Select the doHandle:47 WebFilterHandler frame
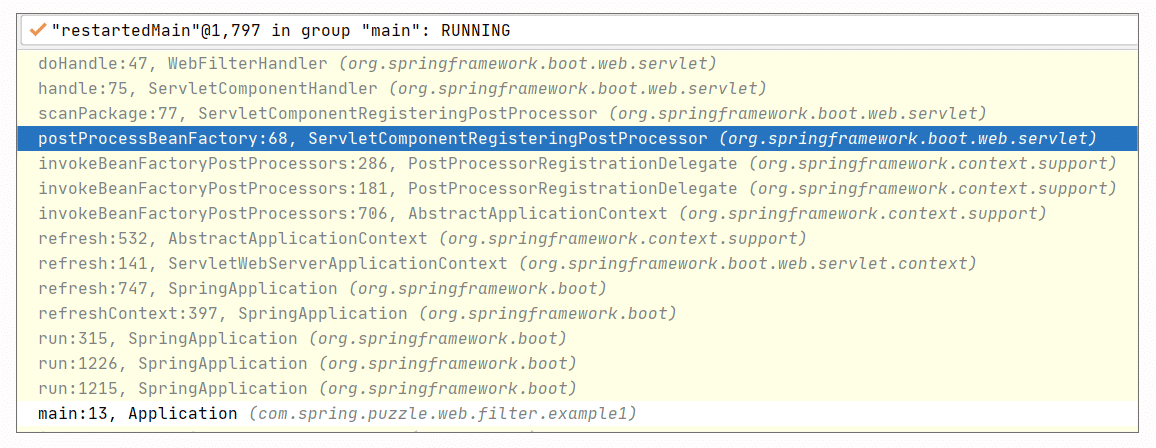1156x448 pixels. pyautogui.click(x=580, y=63)
